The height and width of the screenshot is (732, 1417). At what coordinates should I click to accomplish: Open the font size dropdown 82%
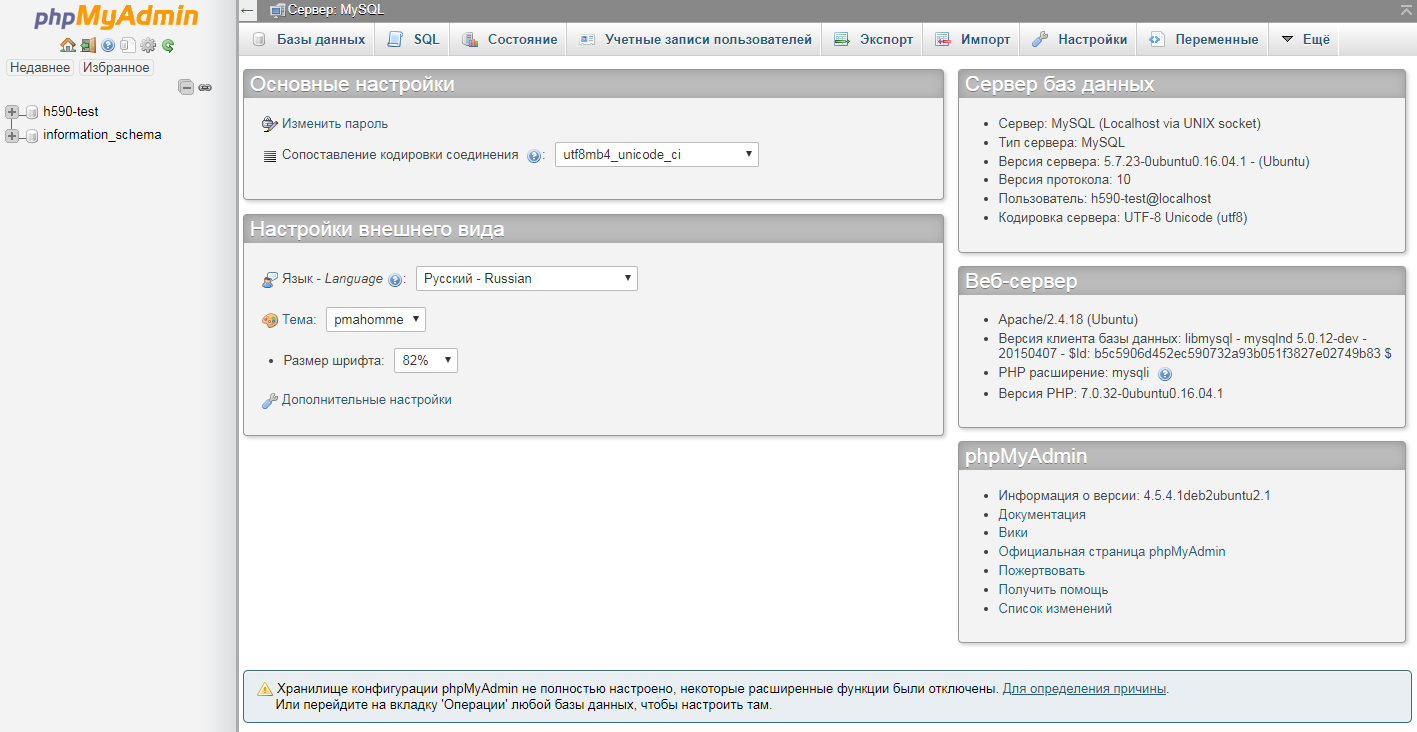coord(426,361)
